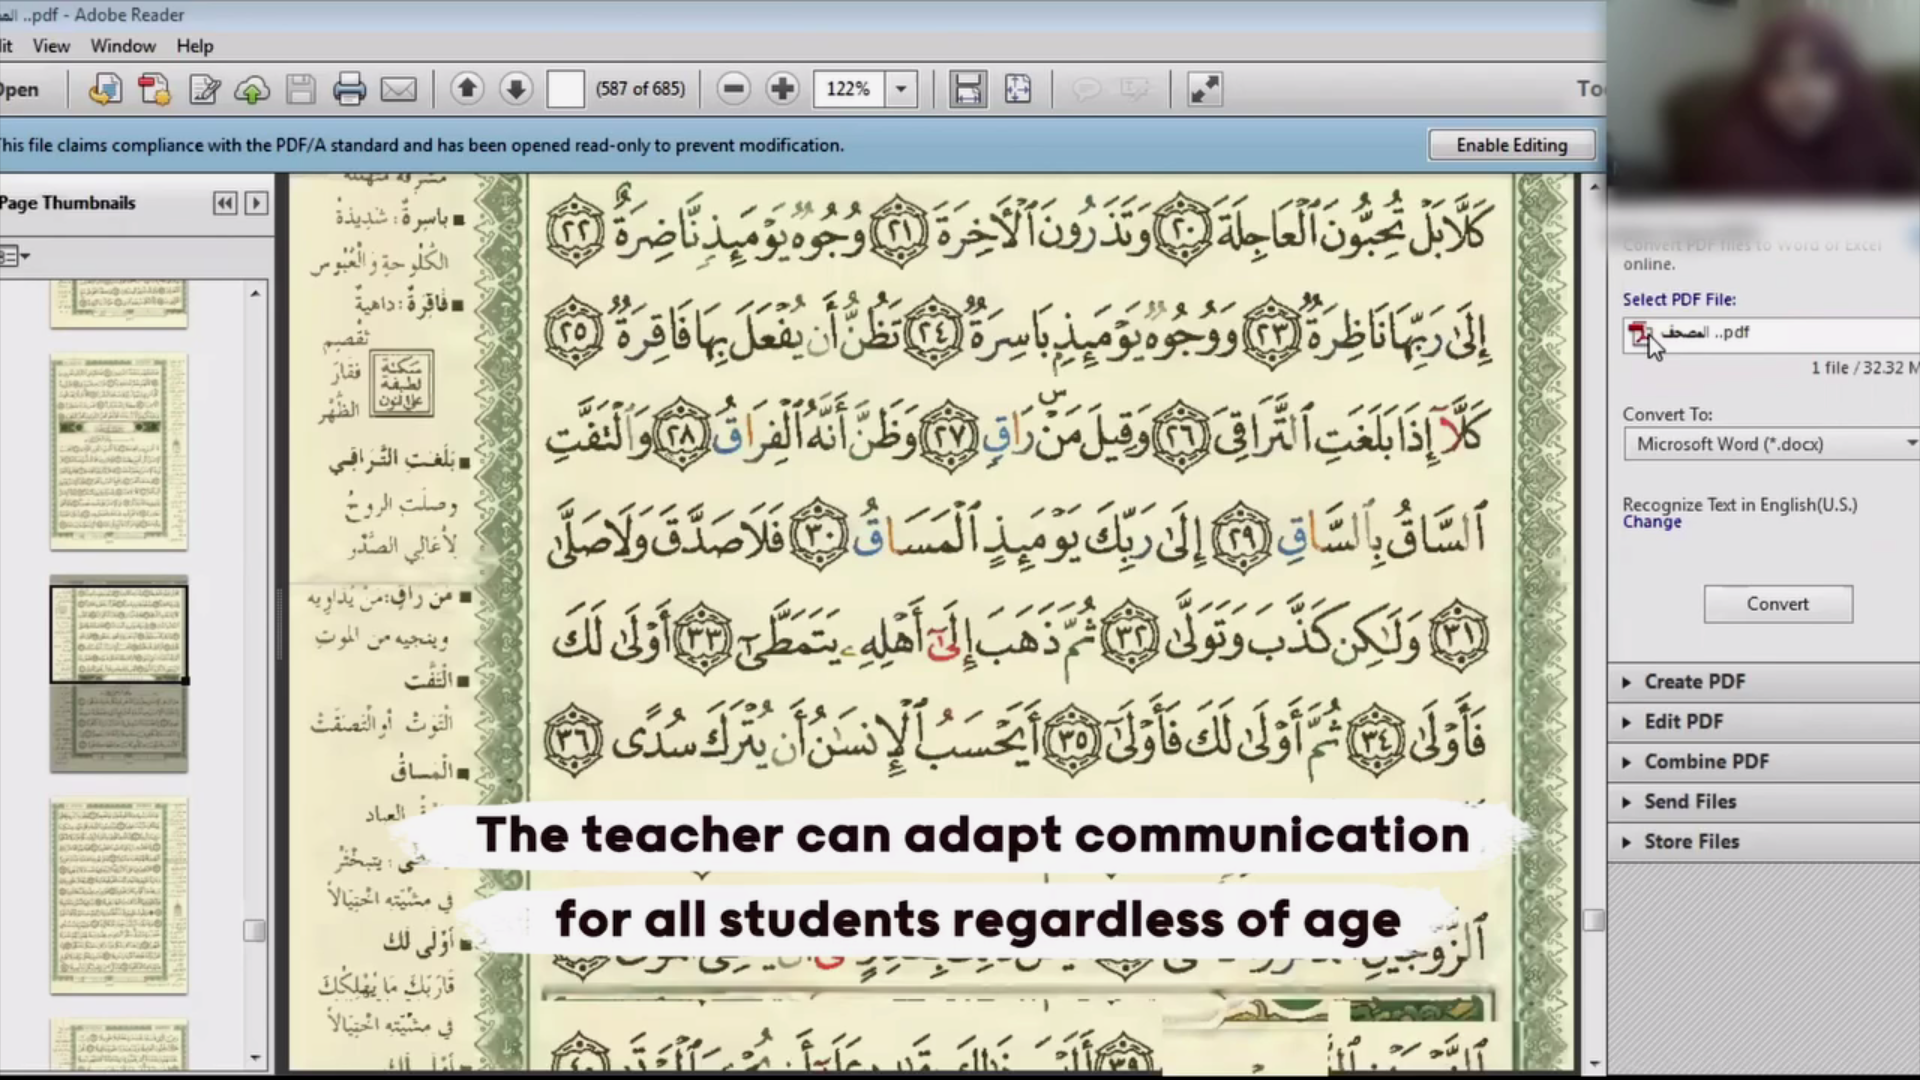Click the Change language link
This screenshot has height=1080, width=1920.
[x=1652, y=522]
